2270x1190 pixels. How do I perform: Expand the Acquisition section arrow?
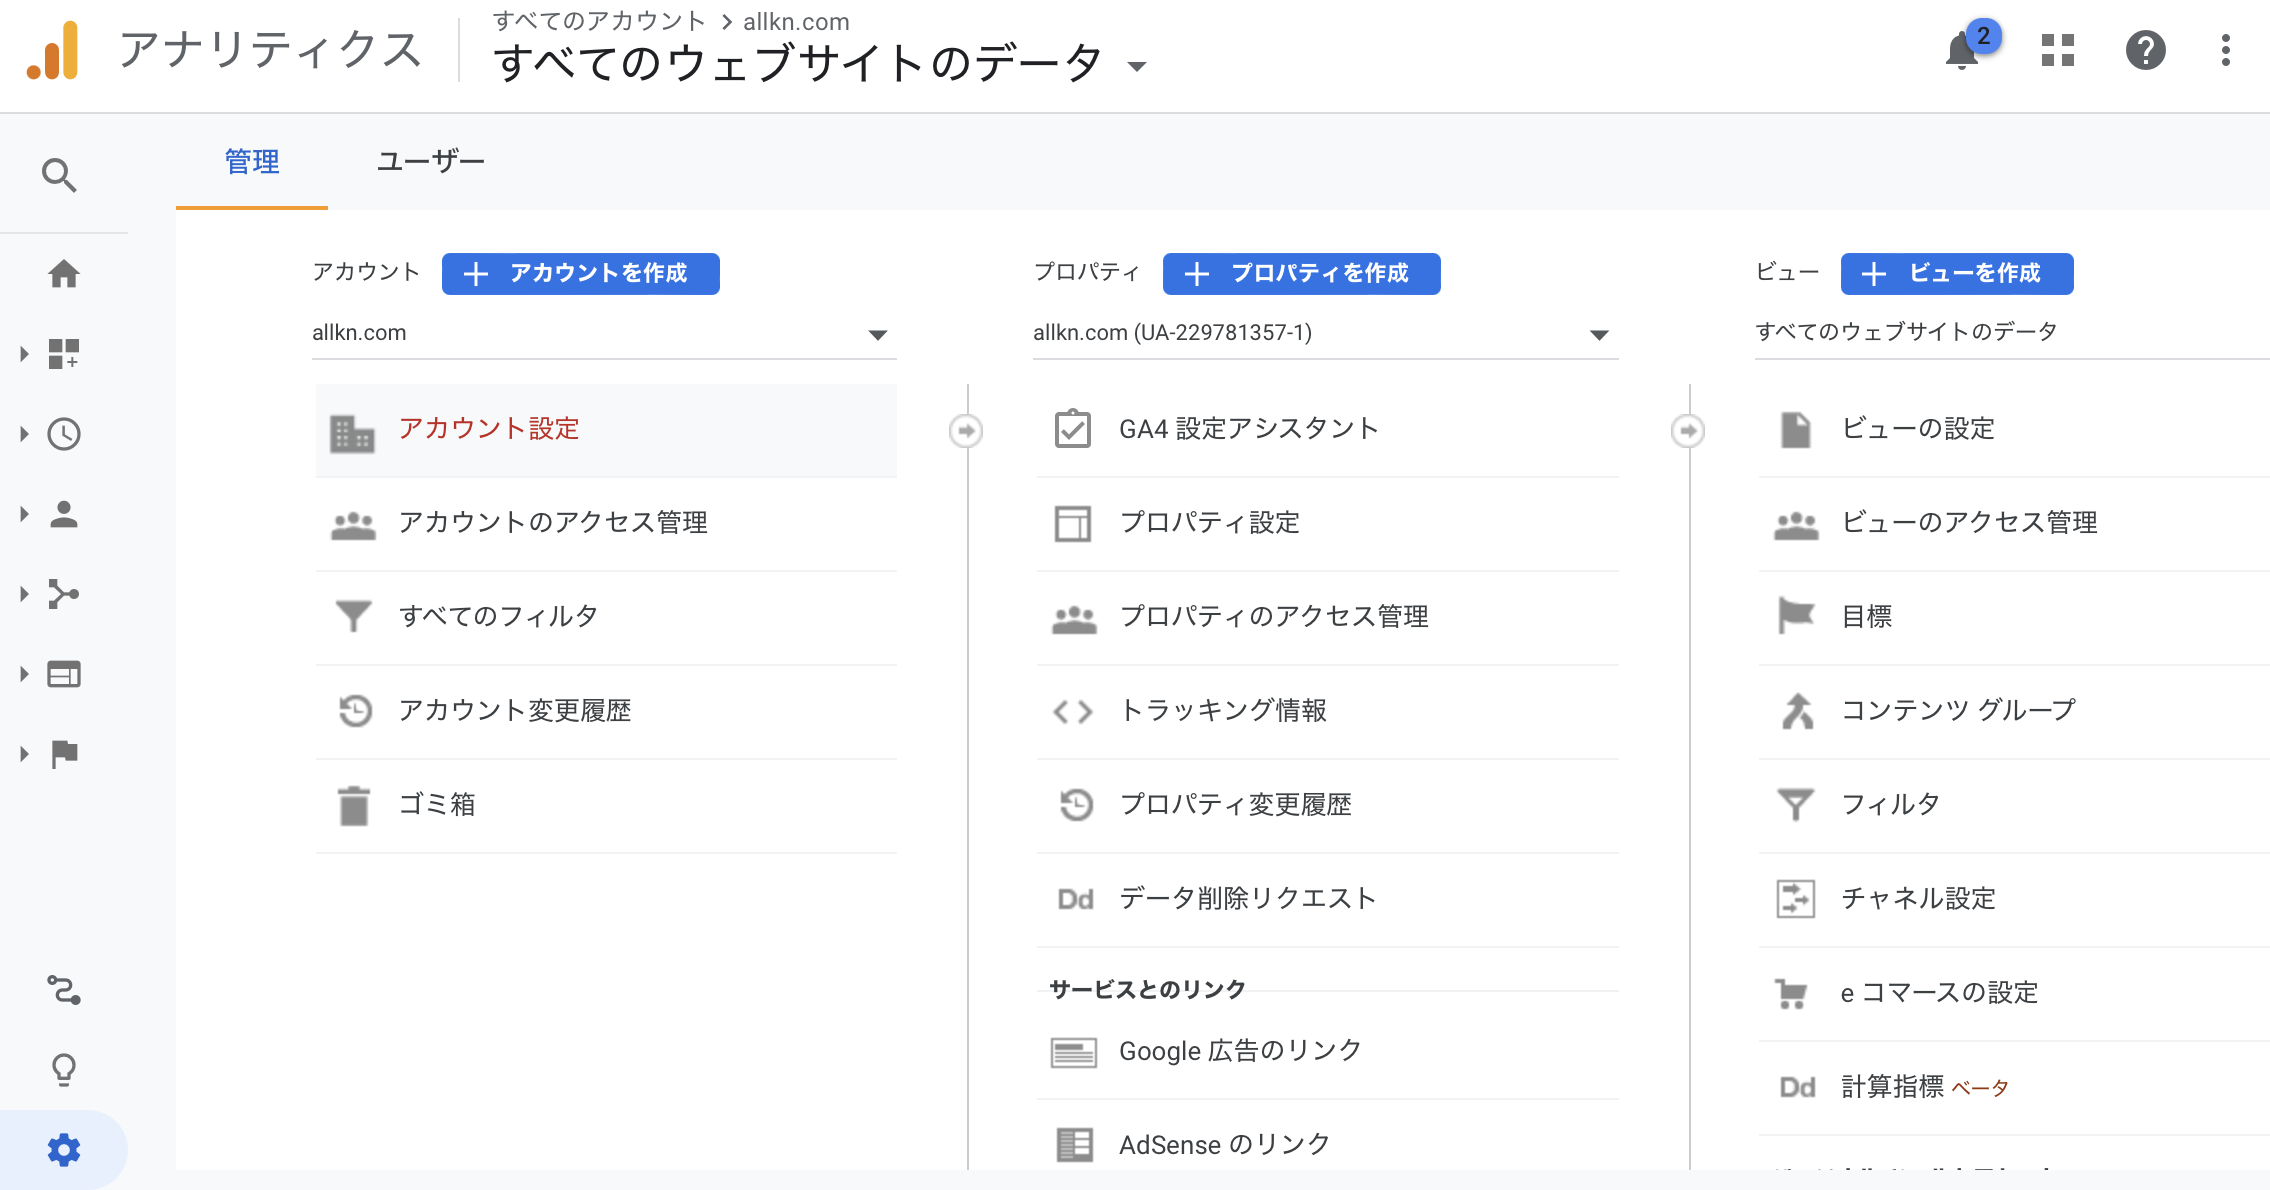point(24,594)
